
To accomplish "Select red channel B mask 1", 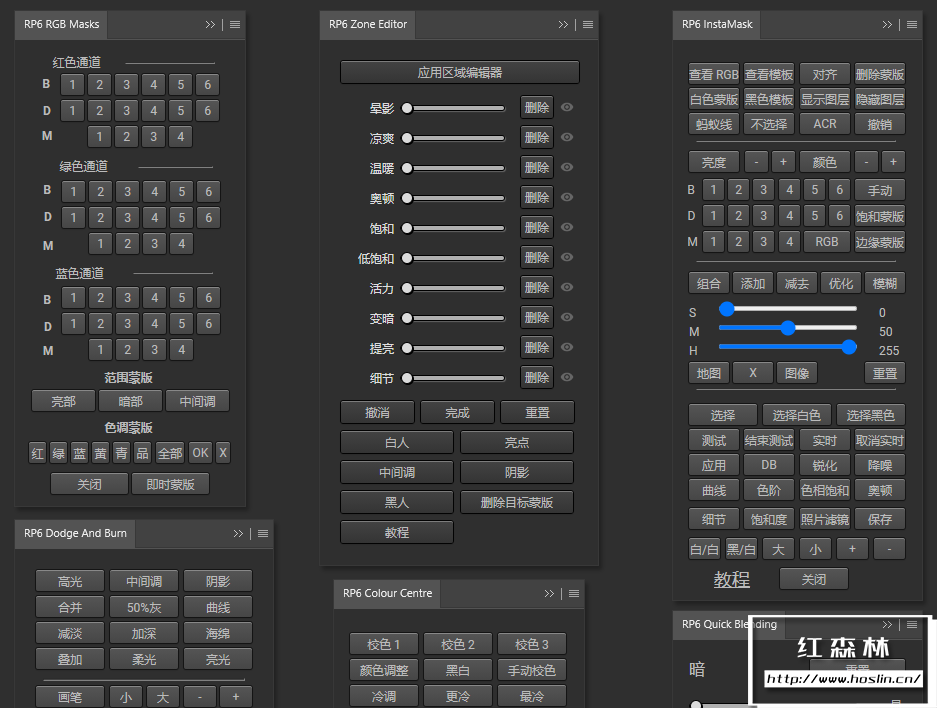I will point(72,85).
